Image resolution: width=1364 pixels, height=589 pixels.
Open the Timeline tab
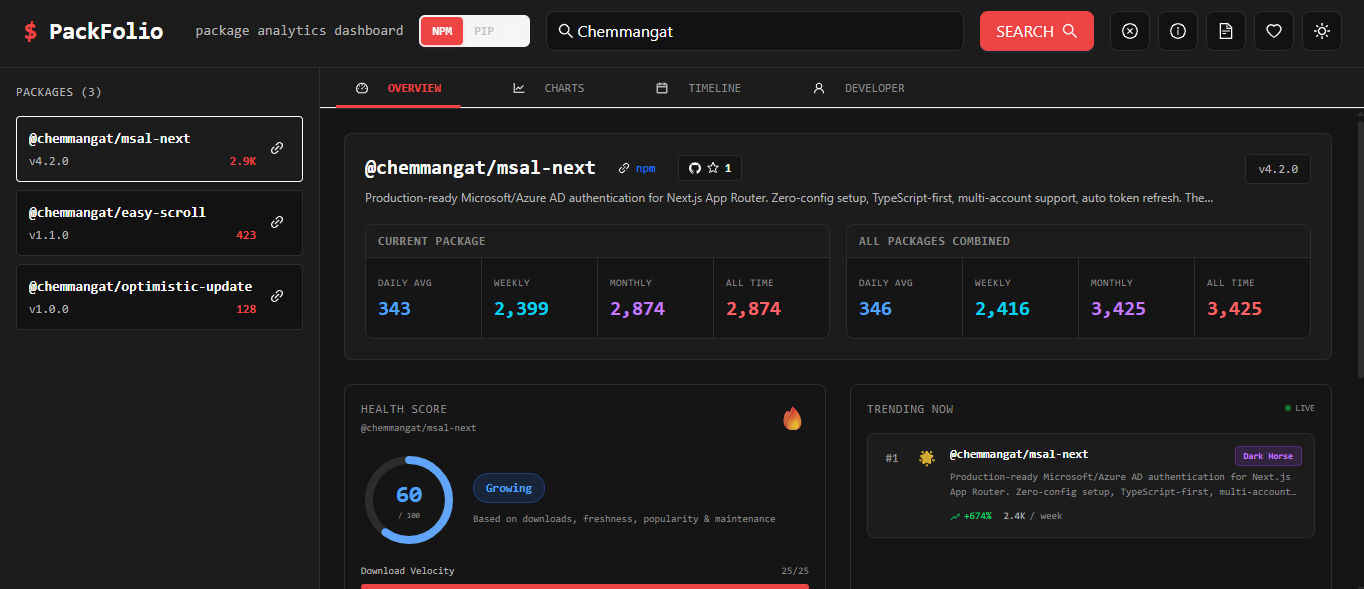pyautogui.click(x=714, y=88)
